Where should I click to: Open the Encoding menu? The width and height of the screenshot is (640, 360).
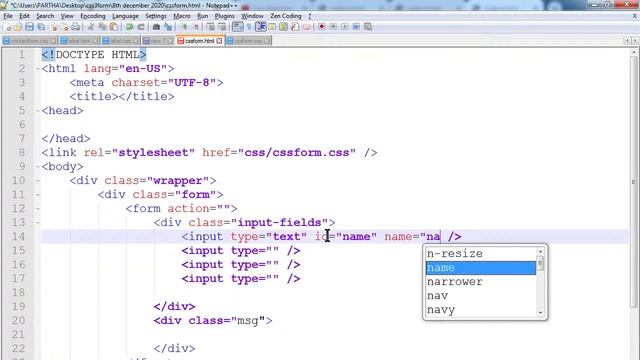(93, 16)
